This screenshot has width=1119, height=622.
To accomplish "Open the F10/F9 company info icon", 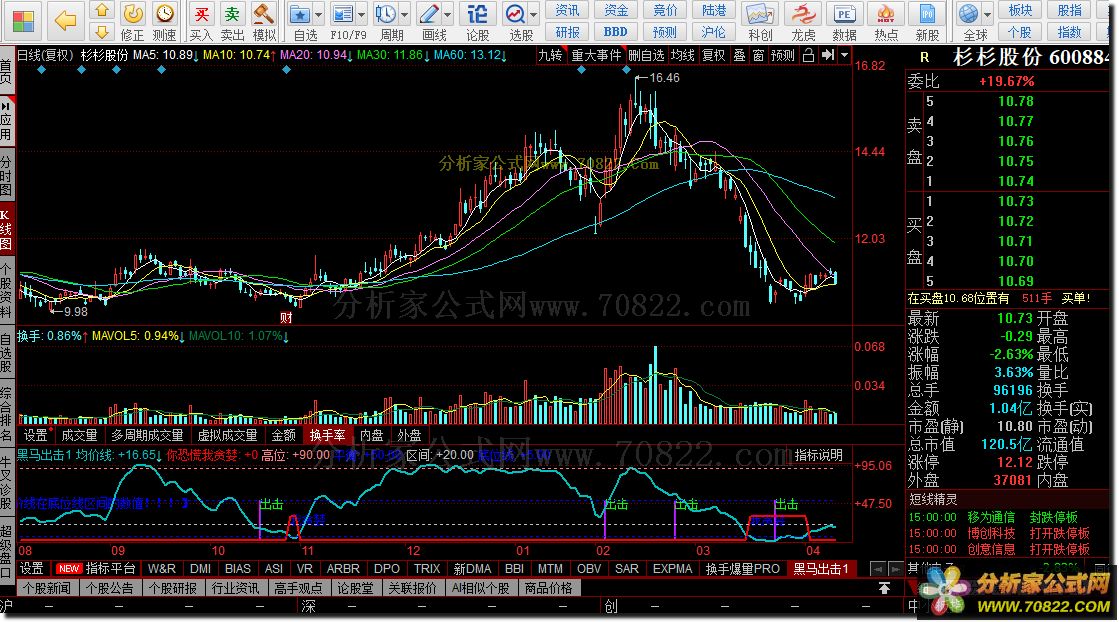I will coord(343,14).
